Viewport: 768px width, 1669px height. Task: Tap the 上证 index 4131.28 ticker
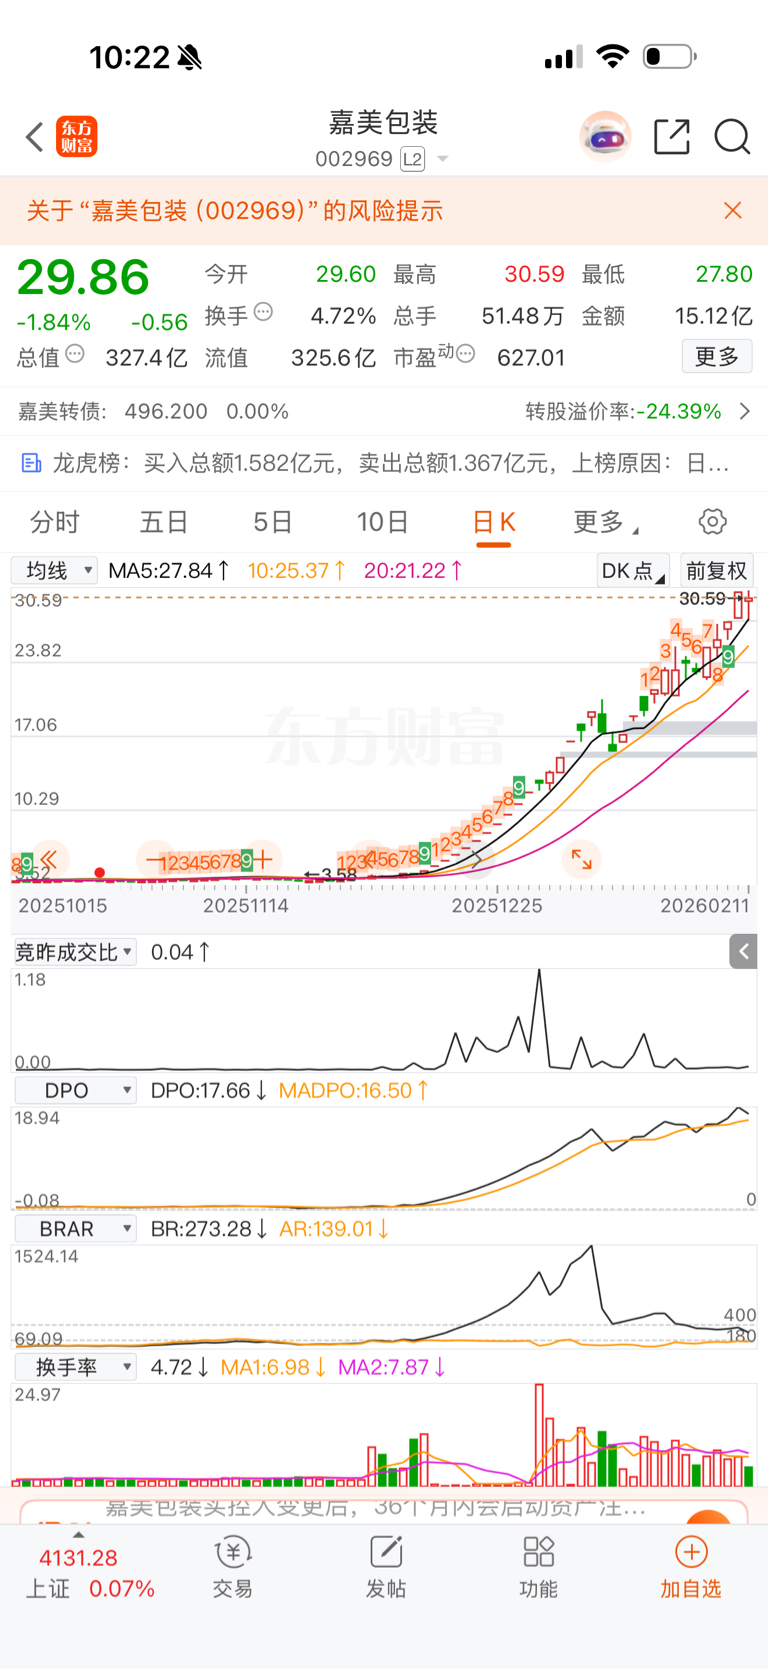coord(90,1573)
